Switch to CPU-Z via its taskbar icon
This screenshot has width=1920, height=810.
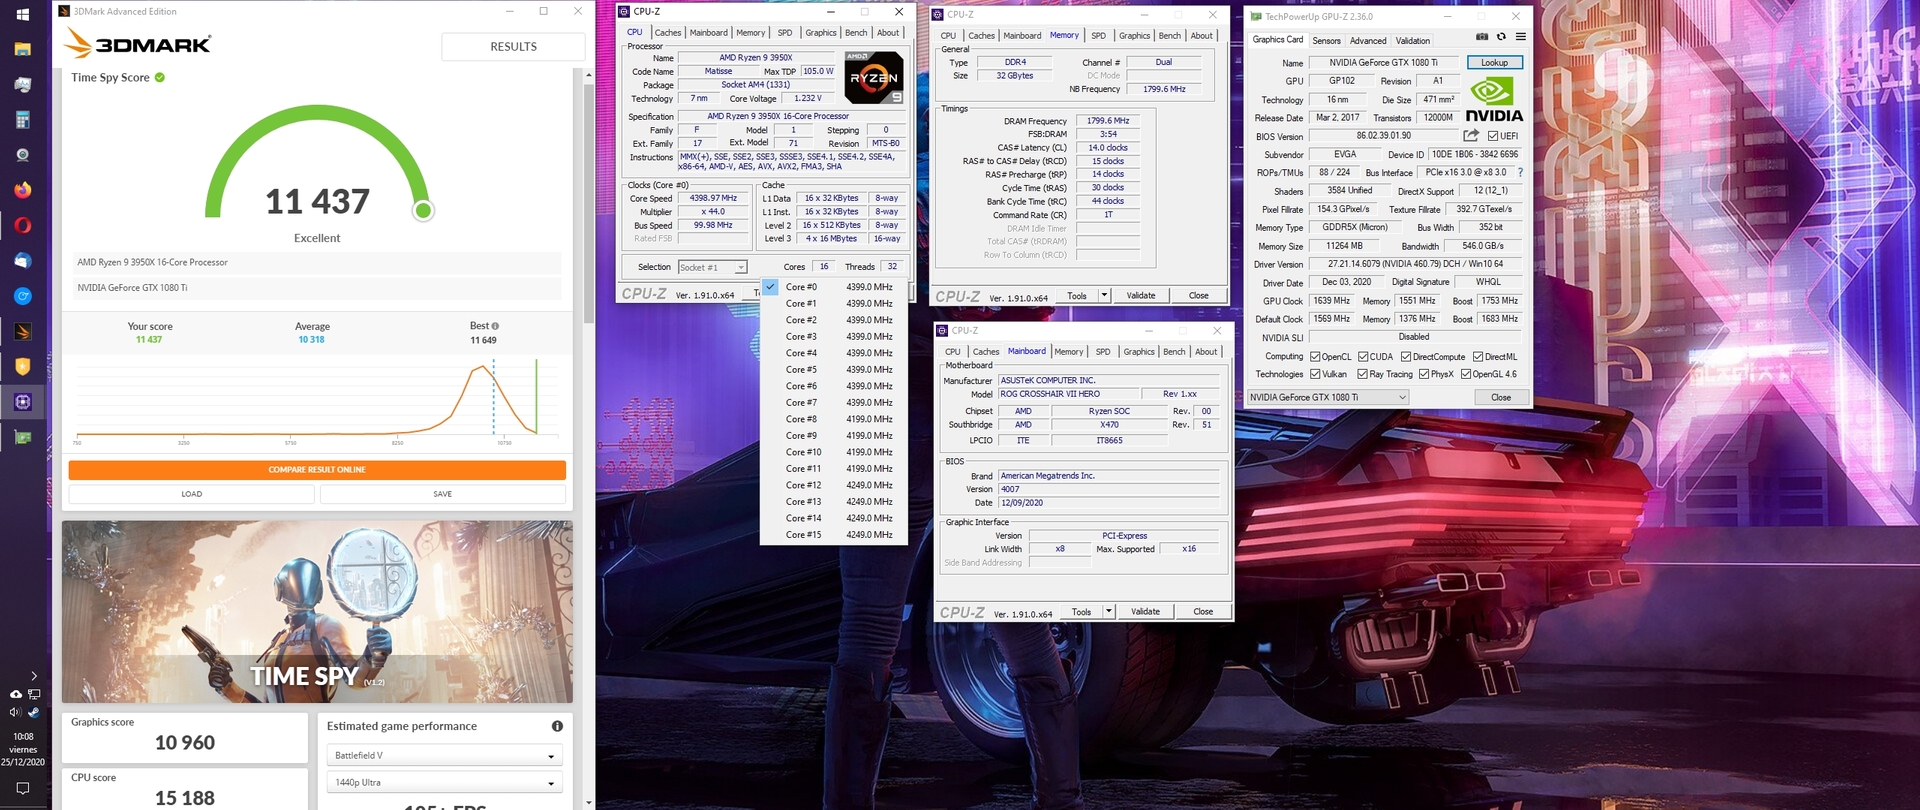coord(22,402)
